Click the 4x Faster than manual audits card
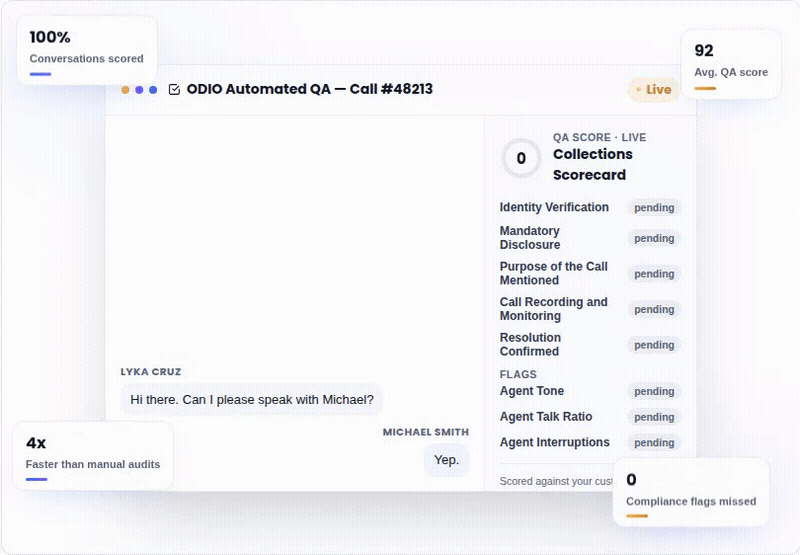800x555 pixels. pos(93,456)
